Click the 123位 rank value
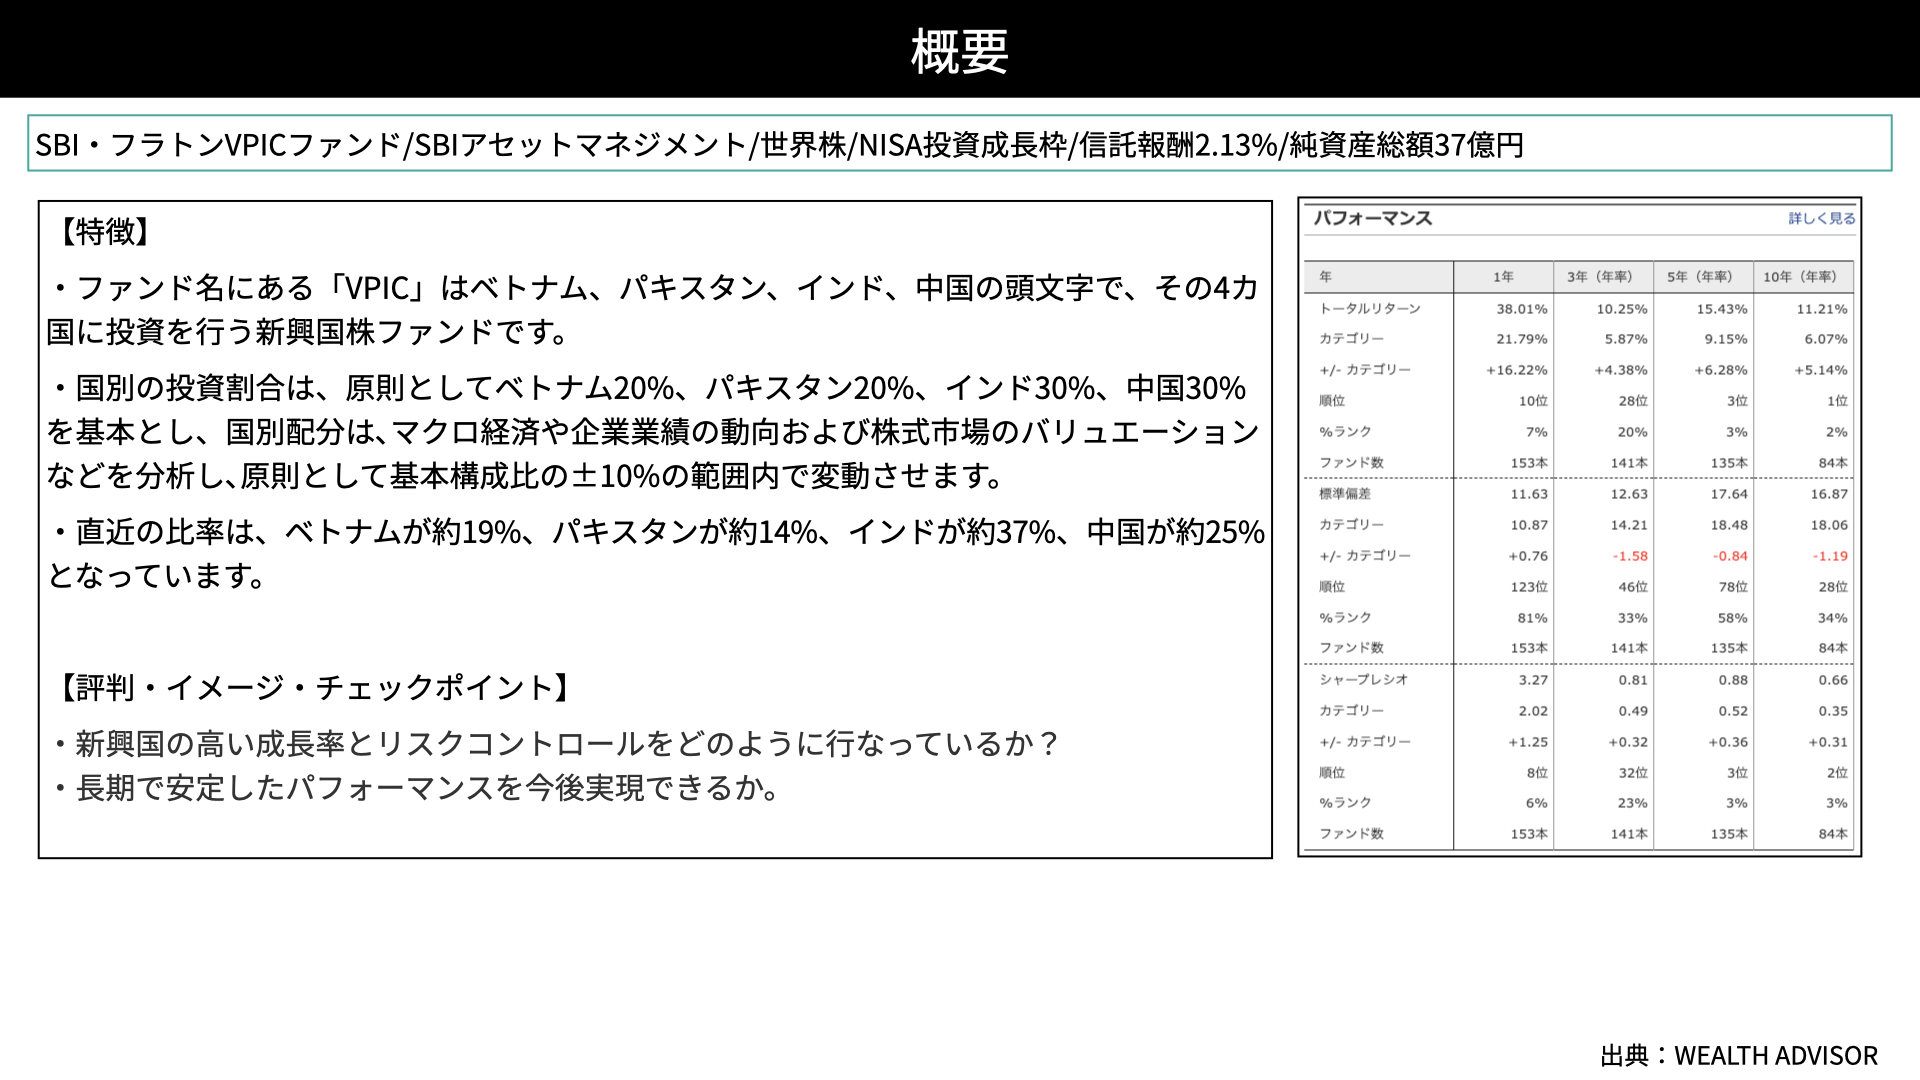The image size is (1920, 1080). 1529,587
